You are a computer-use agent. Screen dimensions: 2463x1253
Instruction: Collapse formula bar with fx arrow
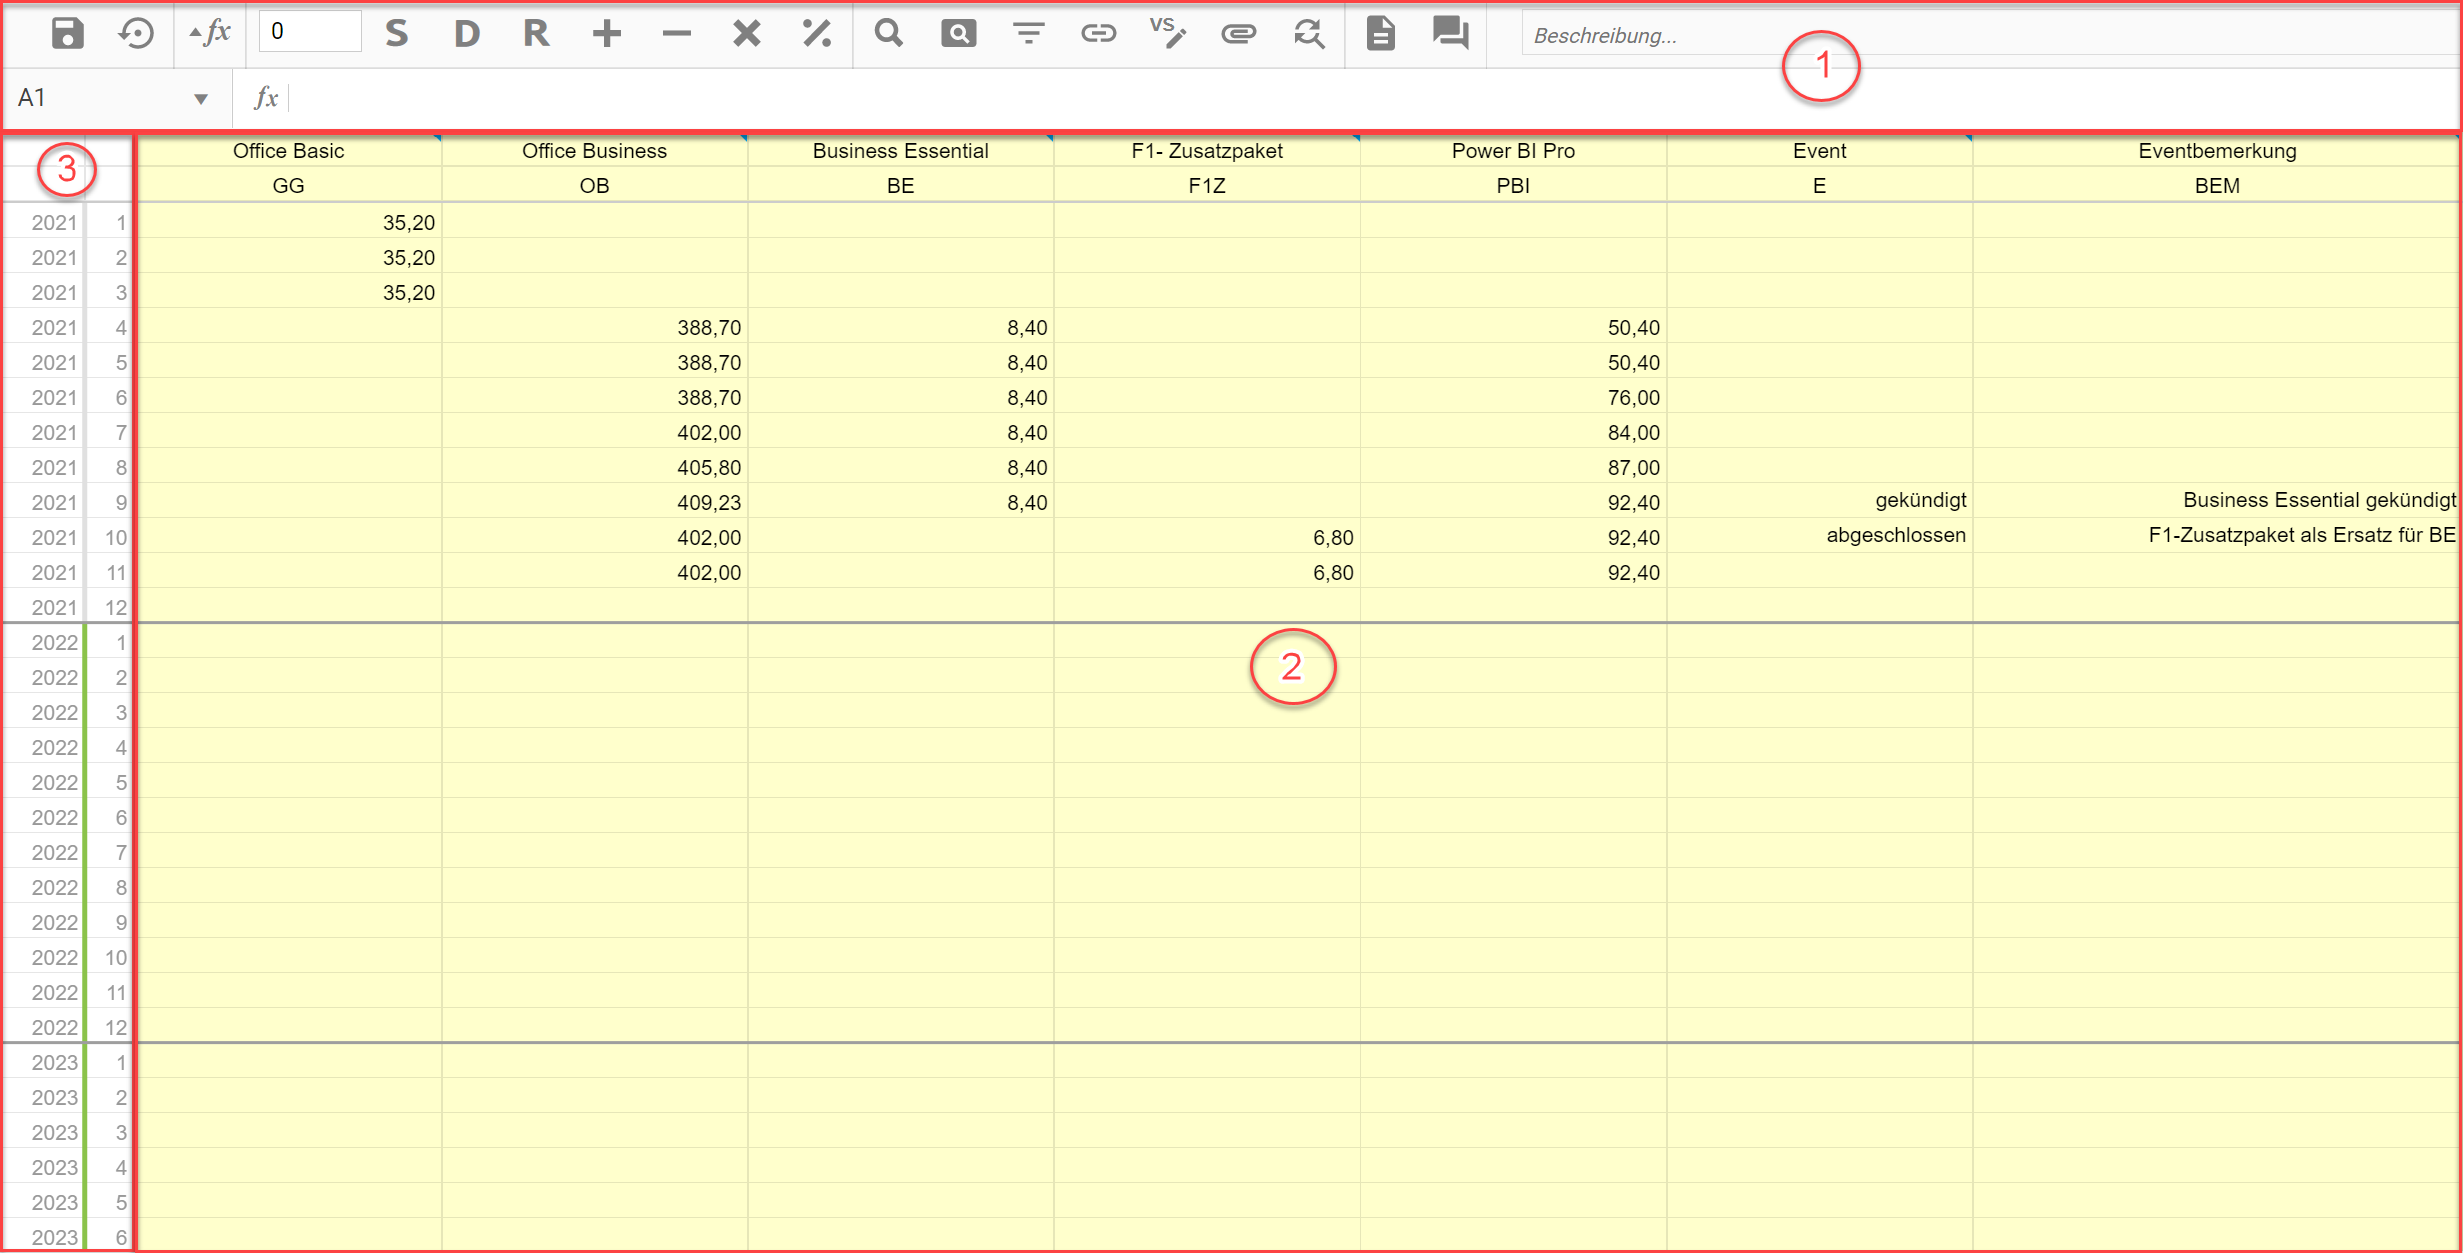click(210, 34)
